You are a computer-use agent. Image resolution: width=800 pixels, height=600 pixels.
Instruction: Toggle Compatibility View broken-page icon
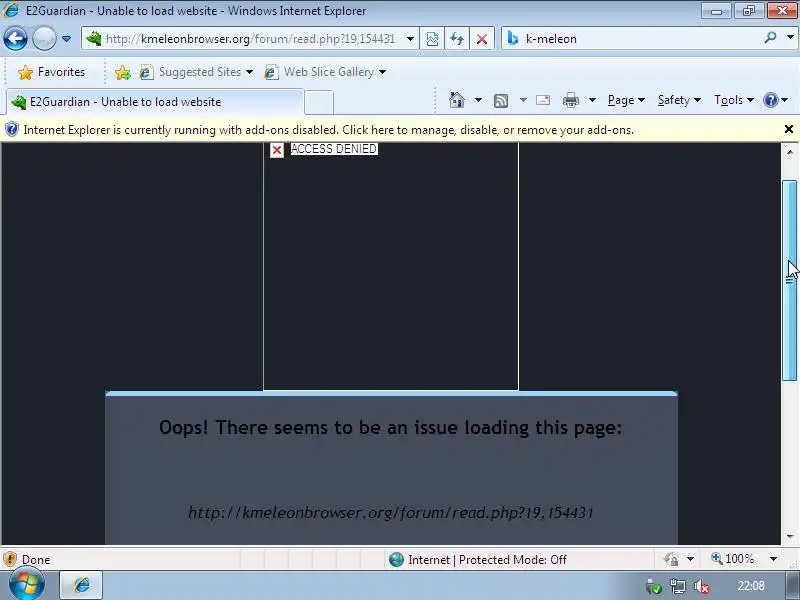tap(432, 39)
